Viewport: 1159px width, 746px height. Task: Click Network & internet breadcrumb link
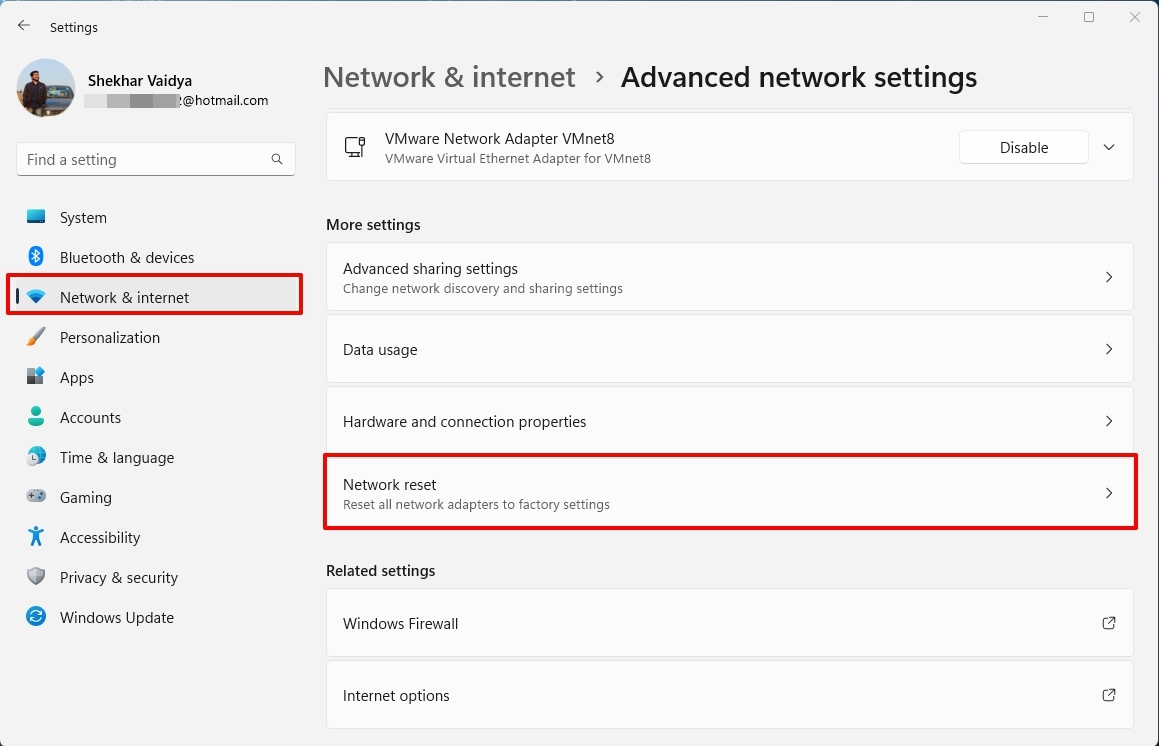click(449, 77)
